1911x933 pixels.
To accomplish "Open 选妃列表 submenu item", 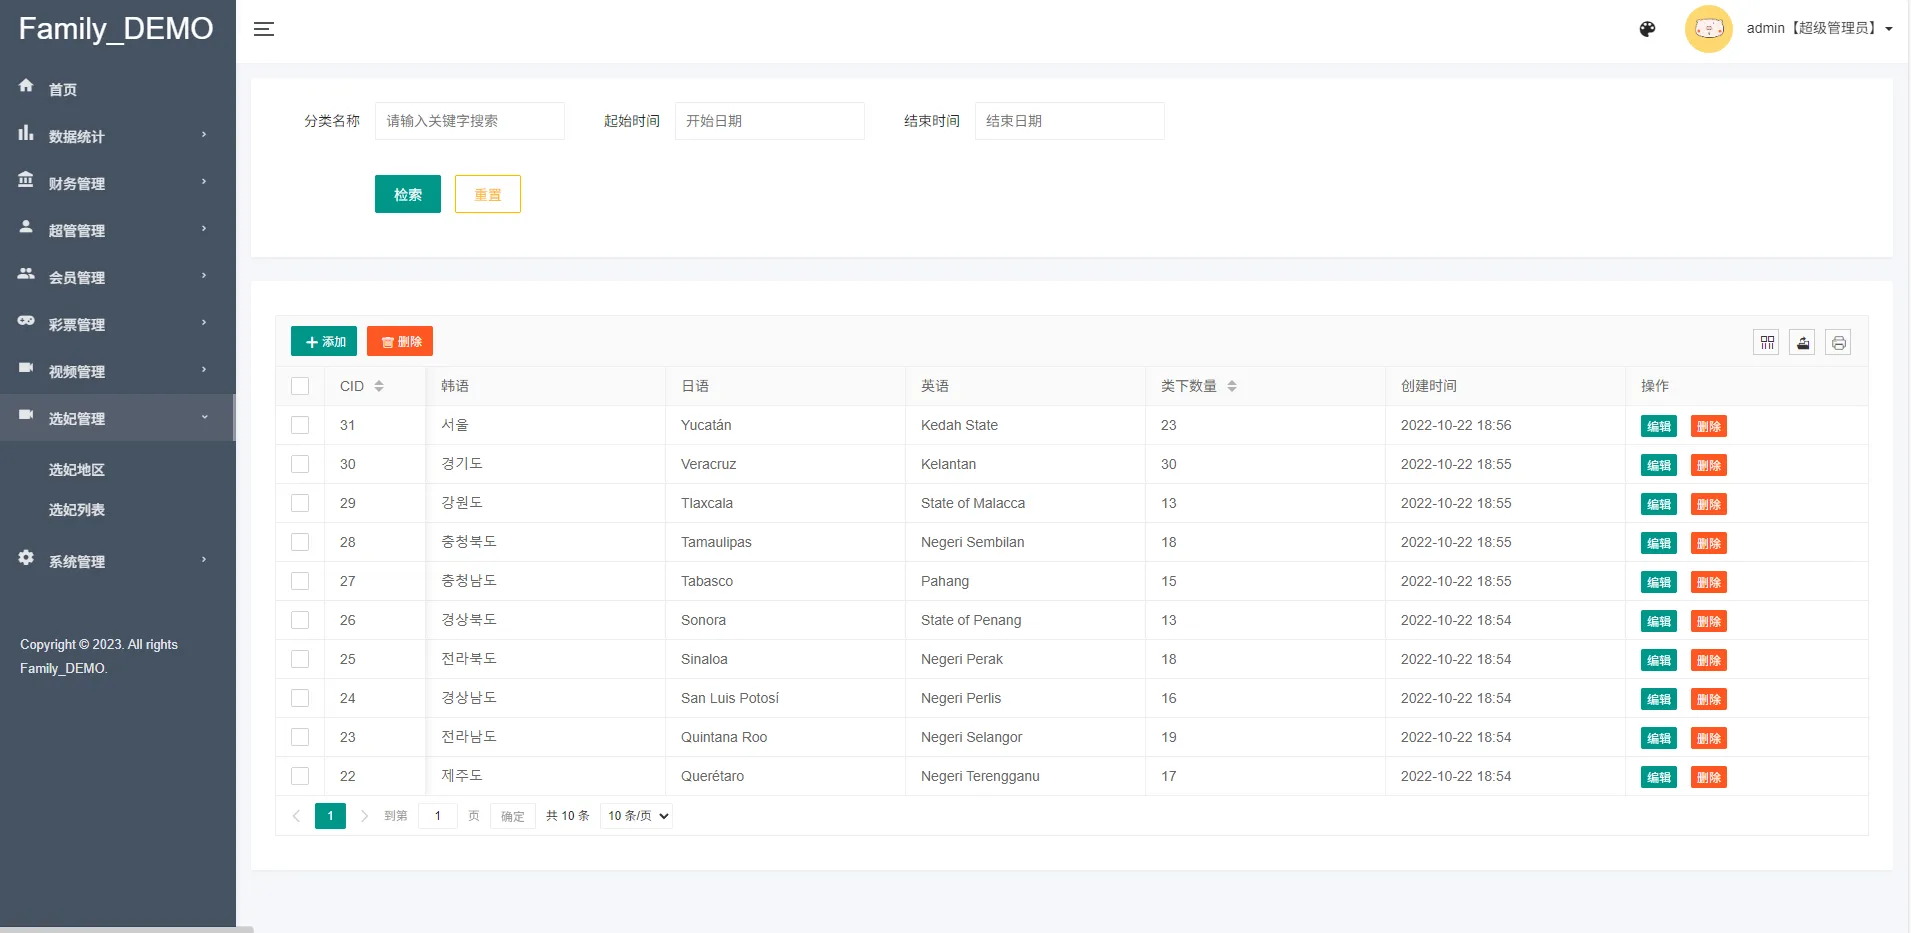I will click(77, 510).
